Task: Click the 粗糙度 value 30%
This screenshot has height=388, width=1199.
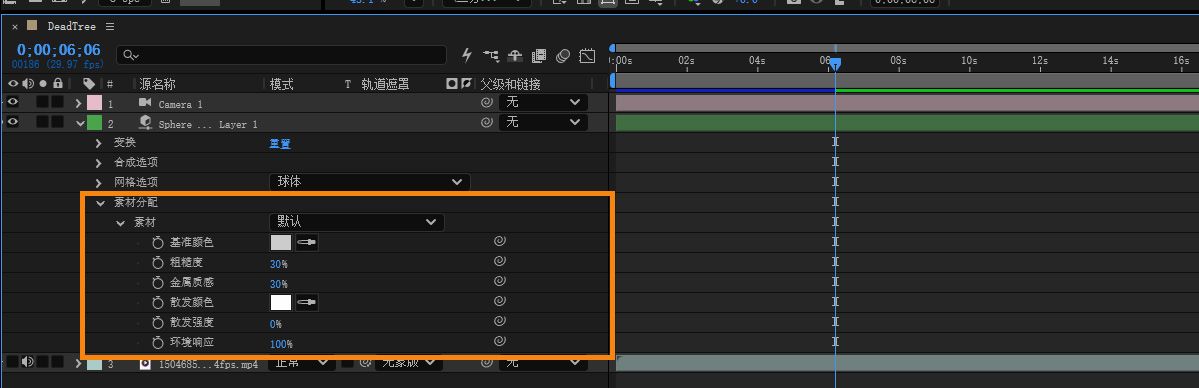Action: [x=278, y=264]
